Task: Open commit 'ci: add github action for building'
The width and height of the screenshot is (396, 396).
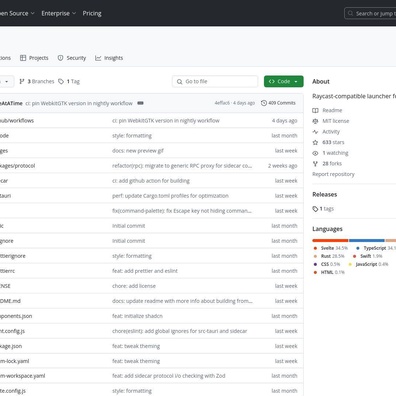Action: pyautogui.click(x=151, y=181)
